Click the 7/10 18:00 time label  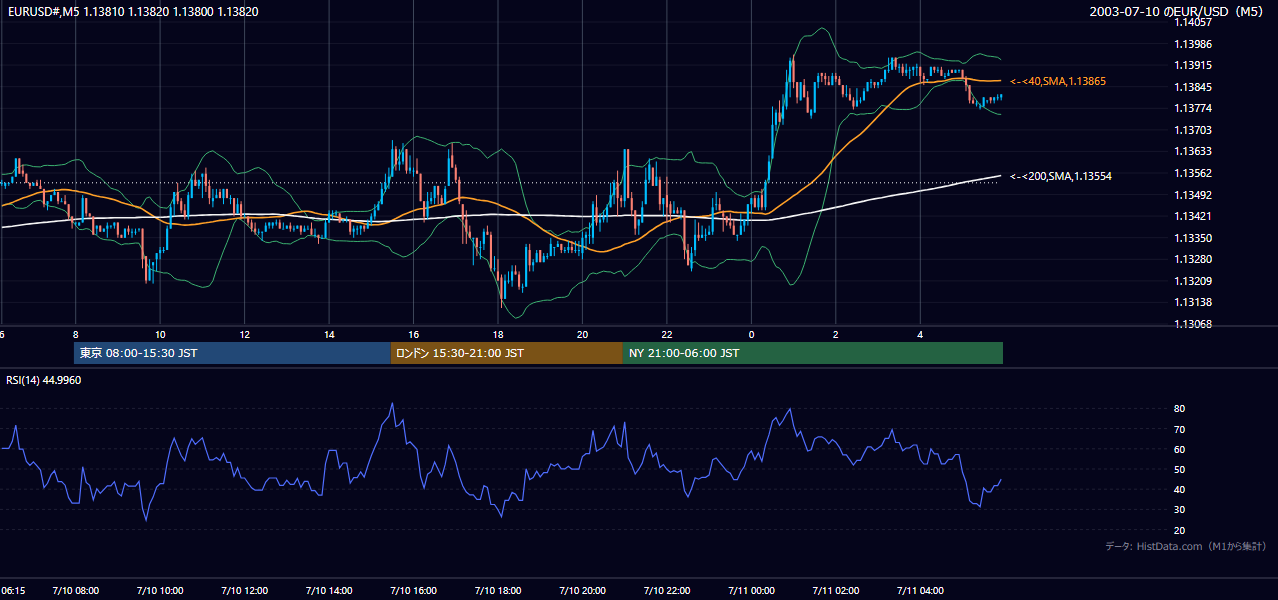pos(498,591)
